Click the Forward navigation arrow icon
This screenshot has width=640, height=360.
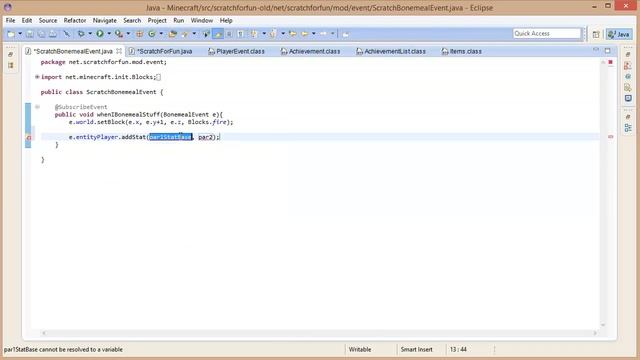[323, 34]
